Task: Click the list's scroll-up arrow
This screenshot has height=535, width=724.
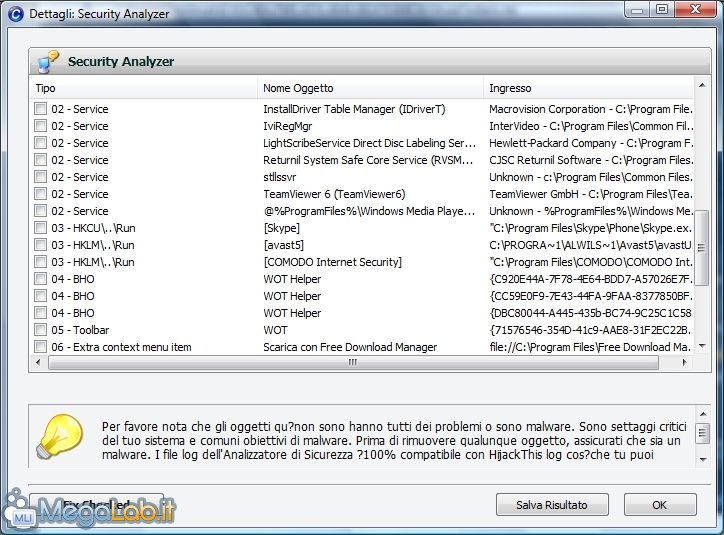Action: (702, 85)
